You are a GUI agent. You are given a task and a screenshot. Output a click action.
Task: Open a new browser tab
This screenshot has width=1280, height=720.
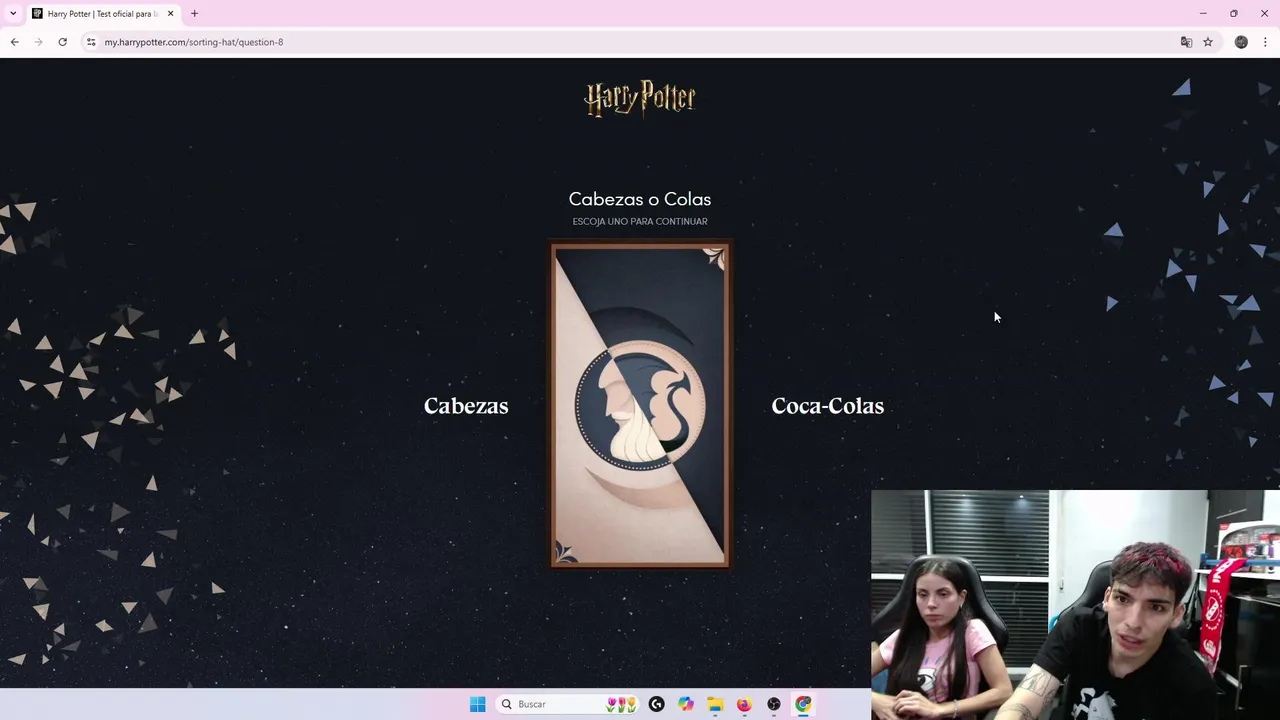pyautogui.click(x=194, y=14)
